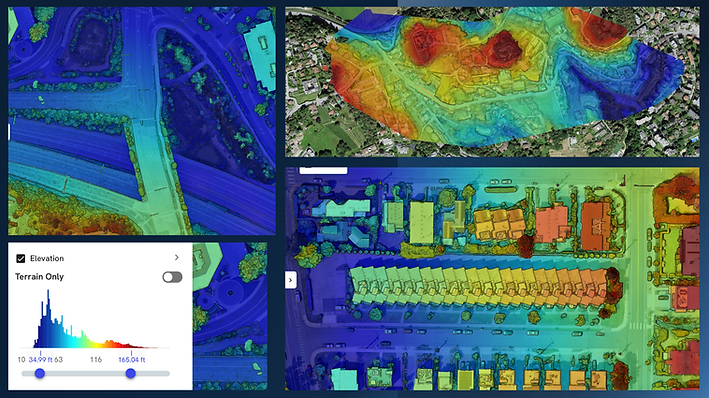Toggle the Terrain Only switch
The height and width of the screenshot is (398, 709).
tap(172, 277)
